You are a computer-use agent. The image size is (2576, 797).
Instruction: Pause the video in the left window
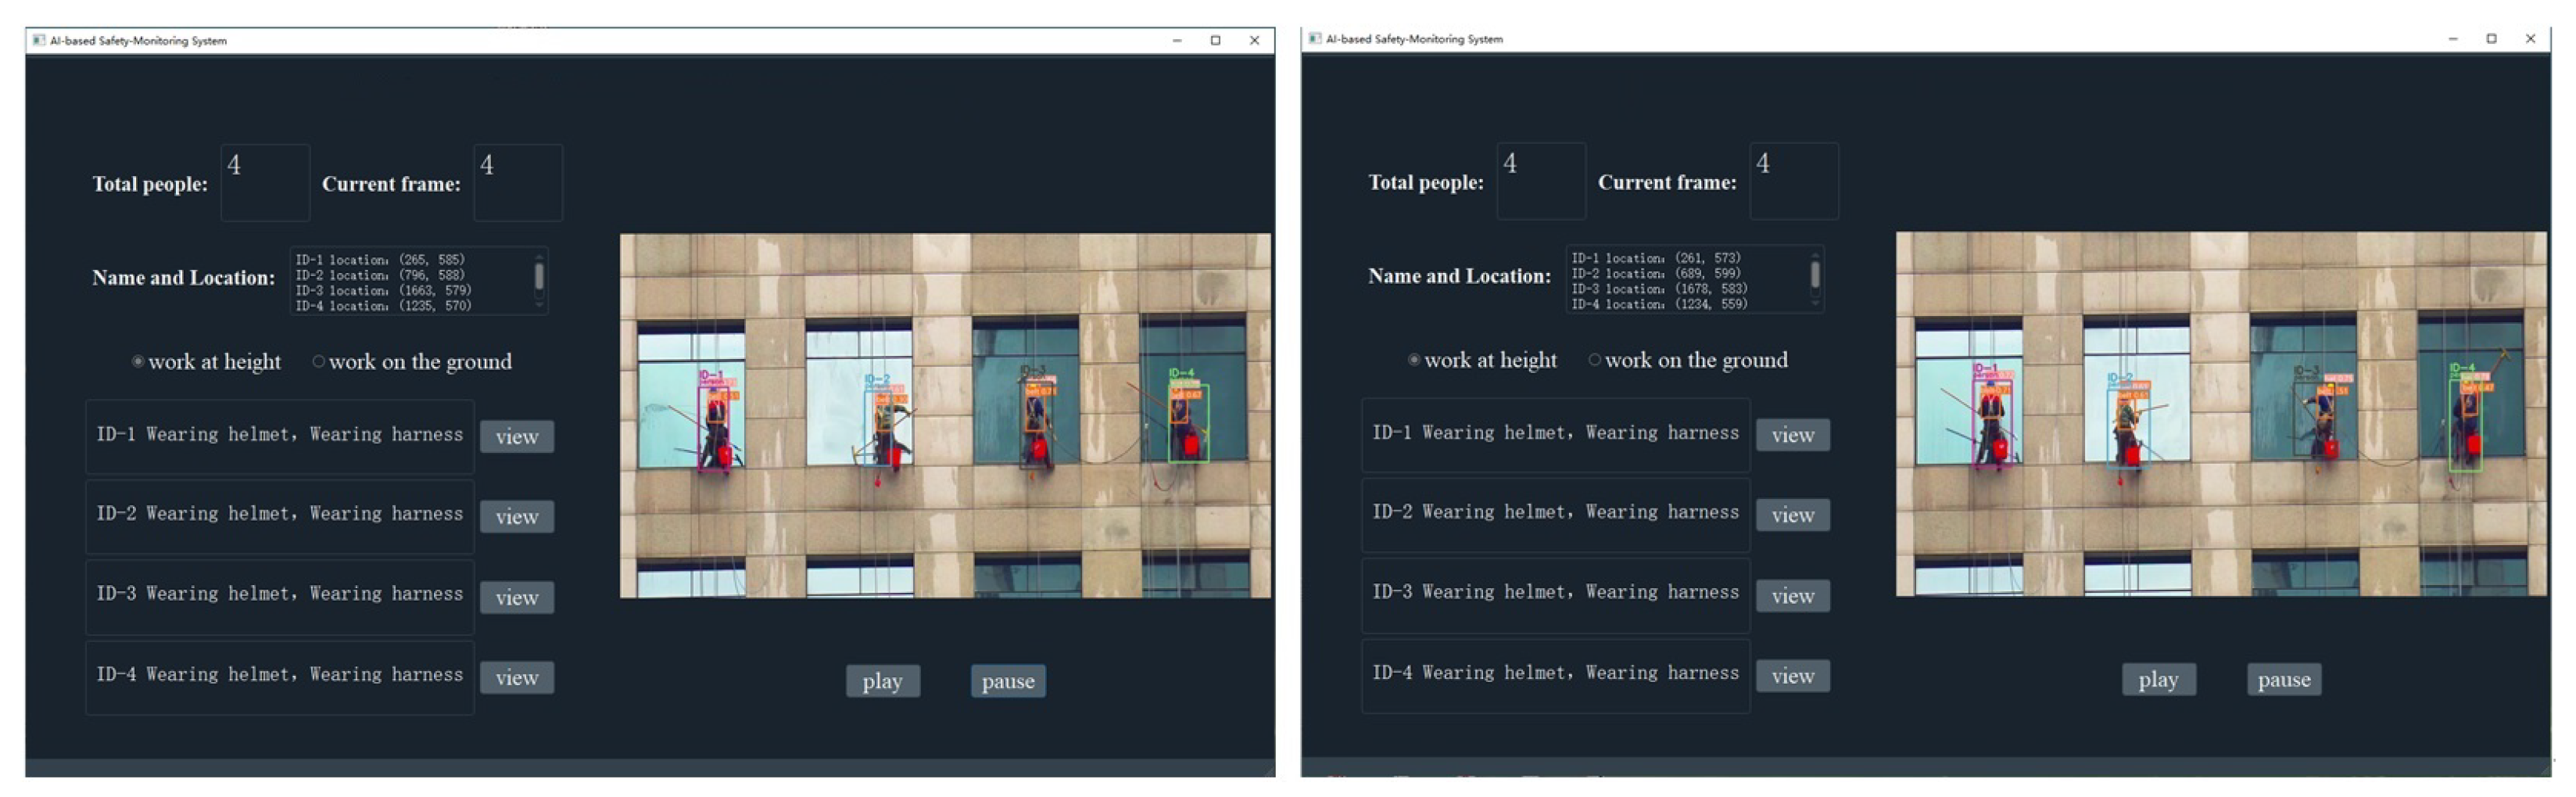point(1007,680)
